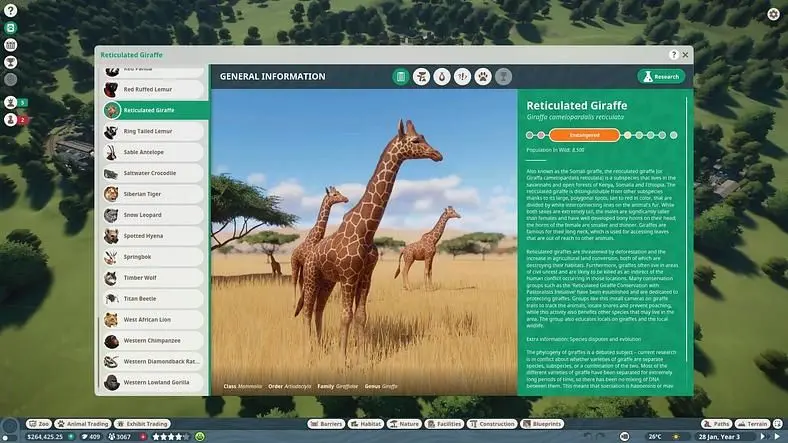Open the water droplet tab icon
Screen dimensions: 788x443
click(442, 77)
